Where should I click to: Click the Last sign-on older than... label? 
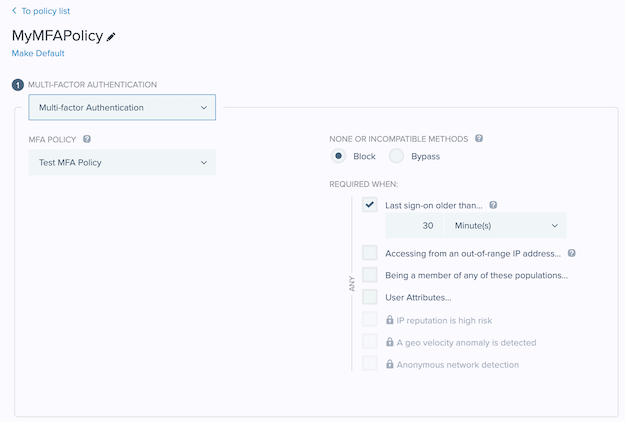pos(434,206)
